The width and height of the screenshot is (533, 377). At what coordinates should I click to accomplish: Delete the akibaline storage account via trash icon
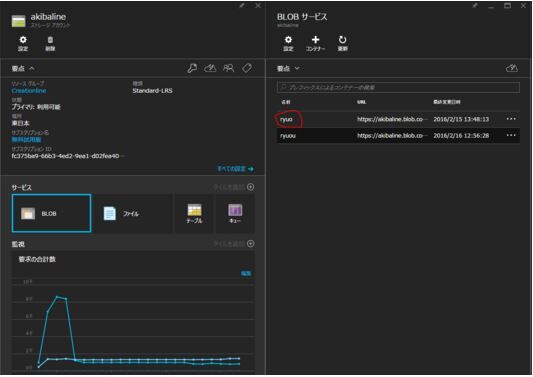click(x=50, y=43)
